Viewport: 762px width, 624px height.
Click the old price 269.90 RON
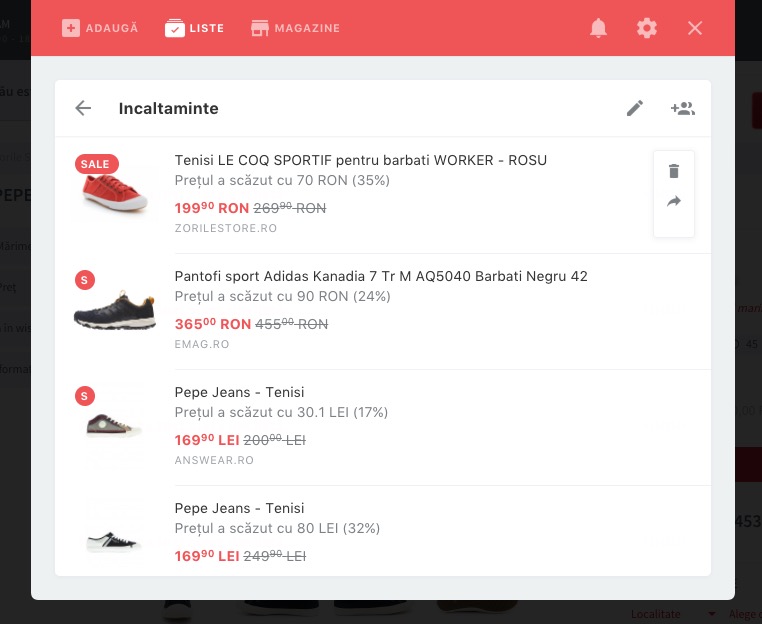tap(290, 208)
